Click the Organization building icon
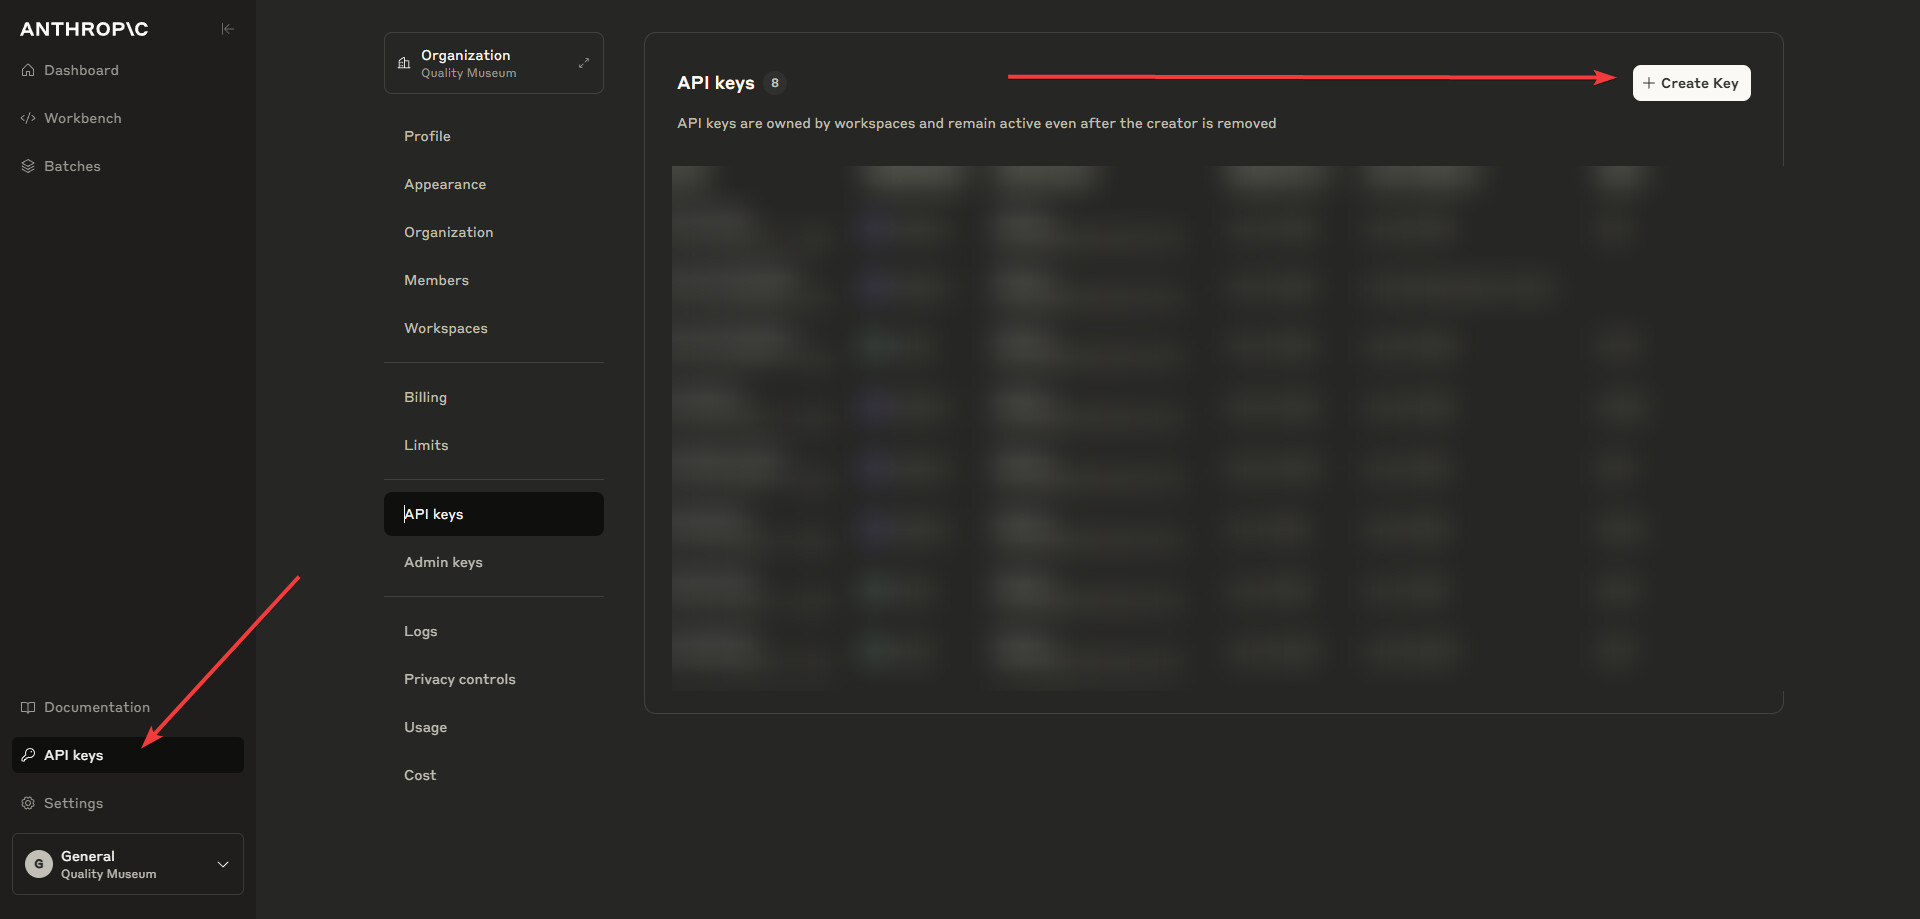1920x919 pixels. pyautogui.click(x=404, y=63)
